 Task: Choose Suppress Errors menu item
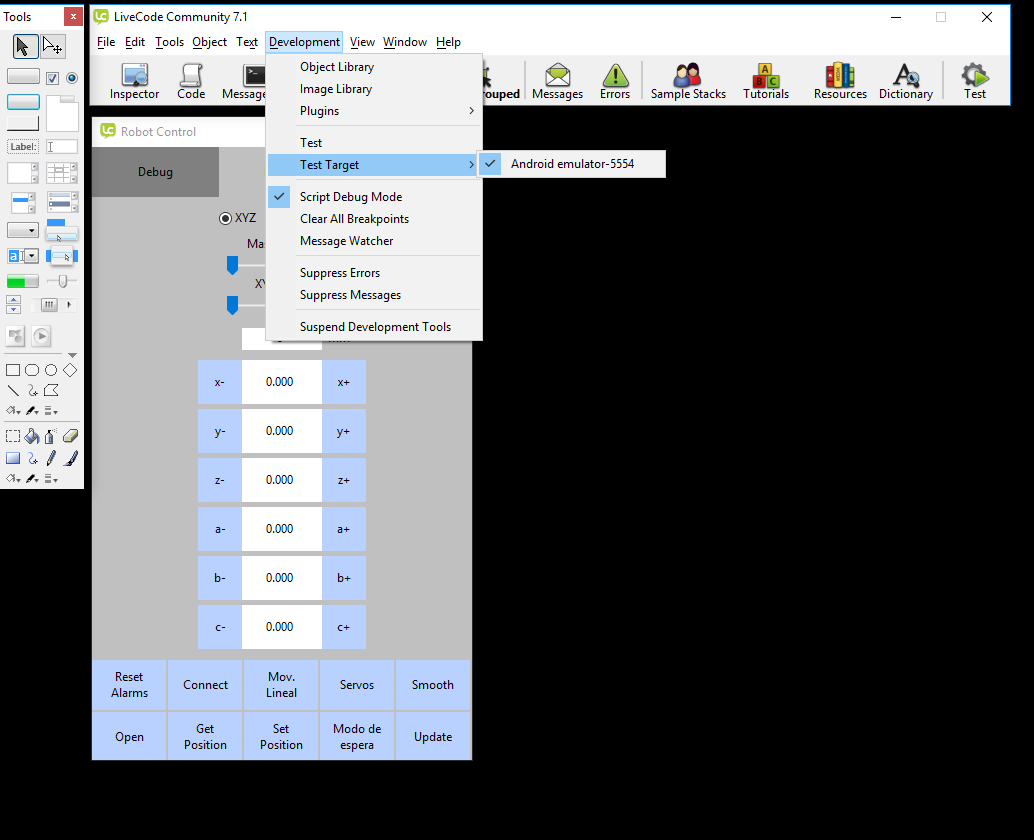tap(374, 273)
